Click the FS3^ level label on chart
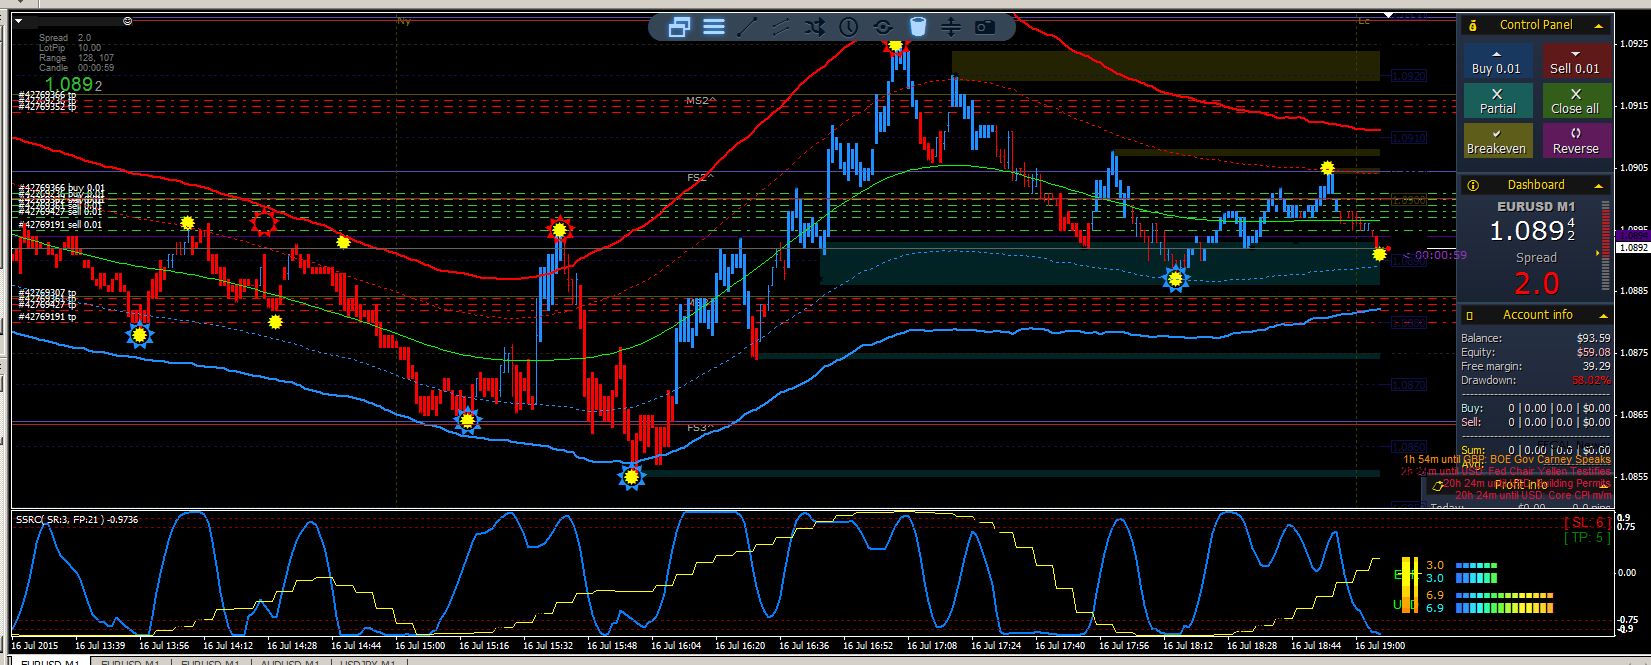 click(x=700, y=428)
